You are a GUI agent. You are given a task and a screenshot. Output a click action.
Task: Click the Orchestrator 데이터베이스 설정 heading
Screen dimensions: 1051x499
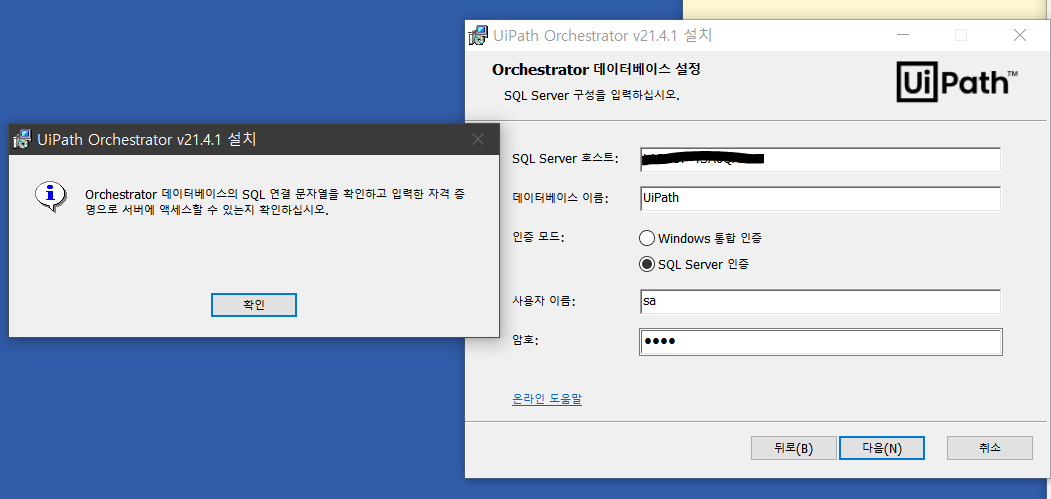click(x=597, y=70)
